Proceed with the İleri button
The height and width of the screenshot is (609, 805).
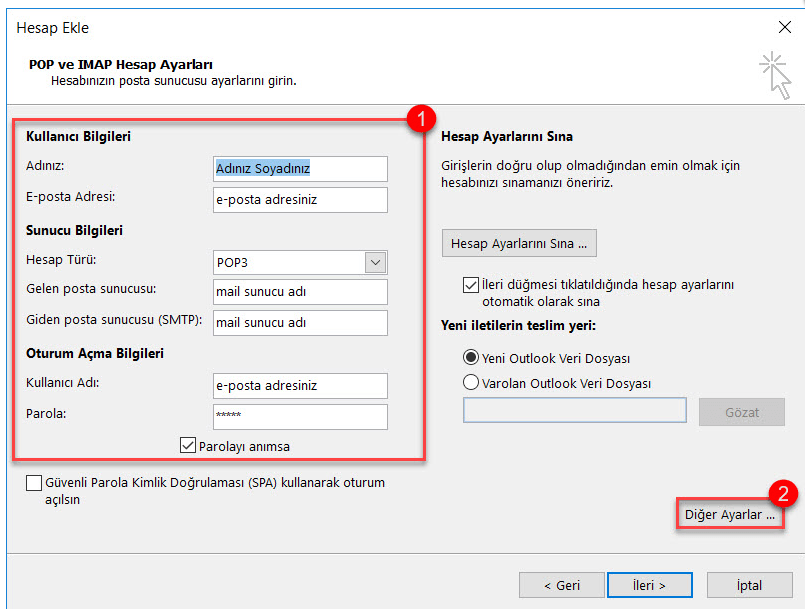649,585
